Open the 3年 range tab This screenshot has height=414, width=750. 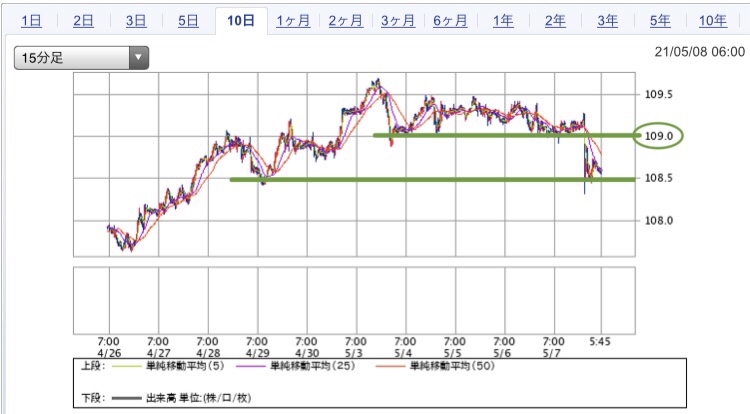tap(607, 21)
